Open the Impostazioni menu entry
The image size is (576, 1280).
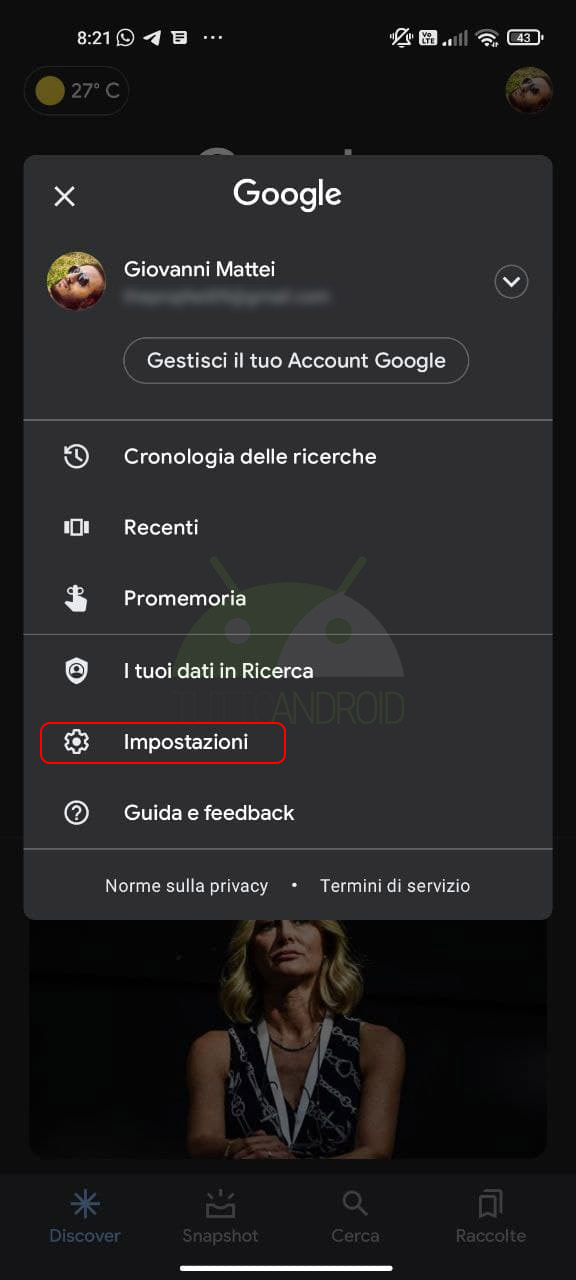[x=288, y=742]
